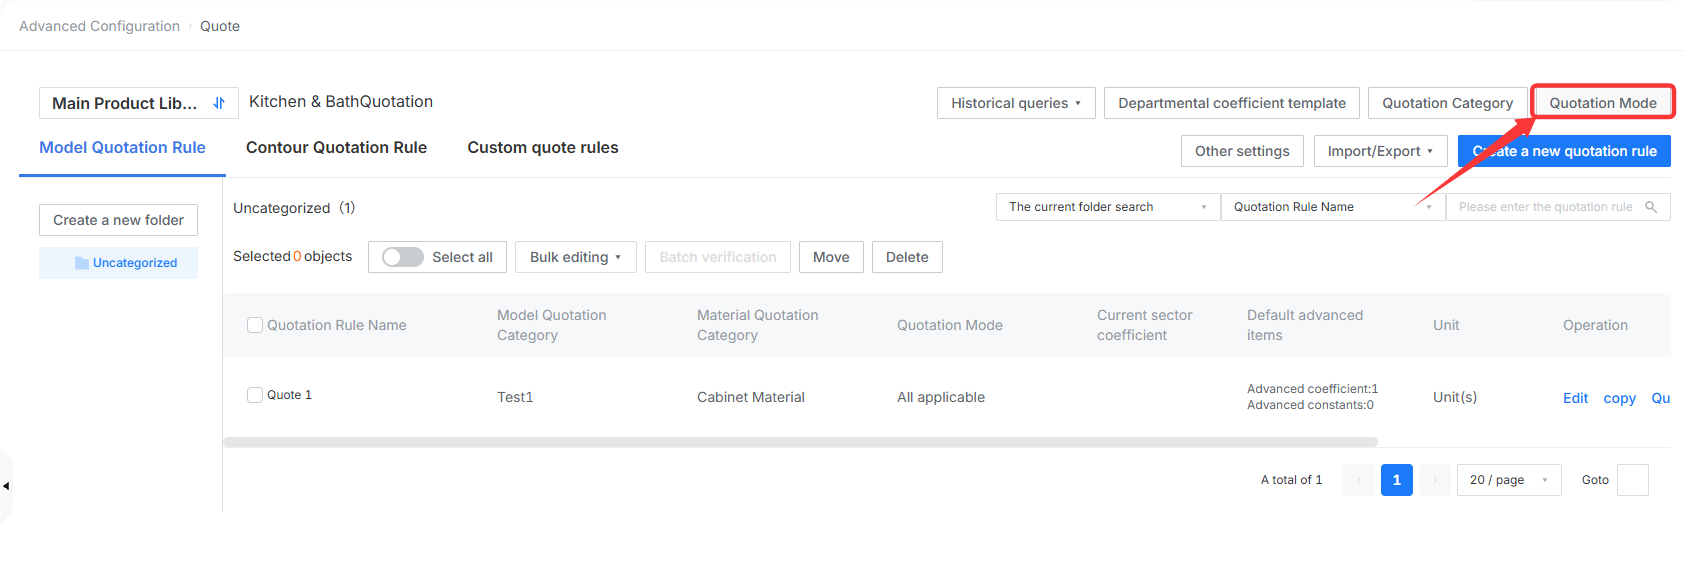The image size is (1683, 567).
Task: Click the Quotation Mode button
Action: (x=1603, y=103)
